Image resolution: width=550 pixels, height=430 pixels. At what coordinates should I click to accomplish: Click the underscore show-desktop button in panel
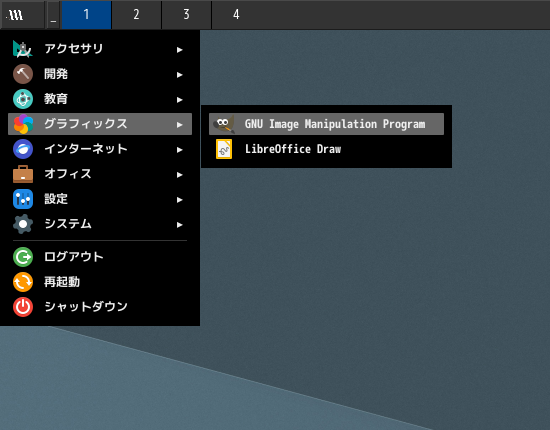[x=53, y=15]
